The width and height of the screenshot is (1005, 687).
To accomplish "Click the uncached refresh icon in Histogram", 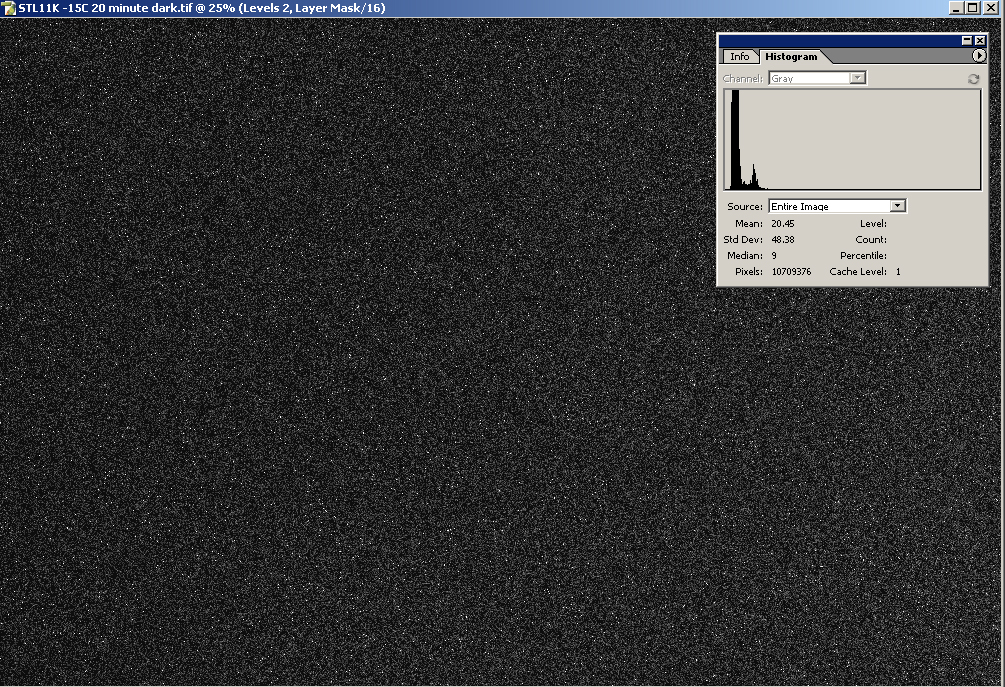I will [x=973, y=79].
